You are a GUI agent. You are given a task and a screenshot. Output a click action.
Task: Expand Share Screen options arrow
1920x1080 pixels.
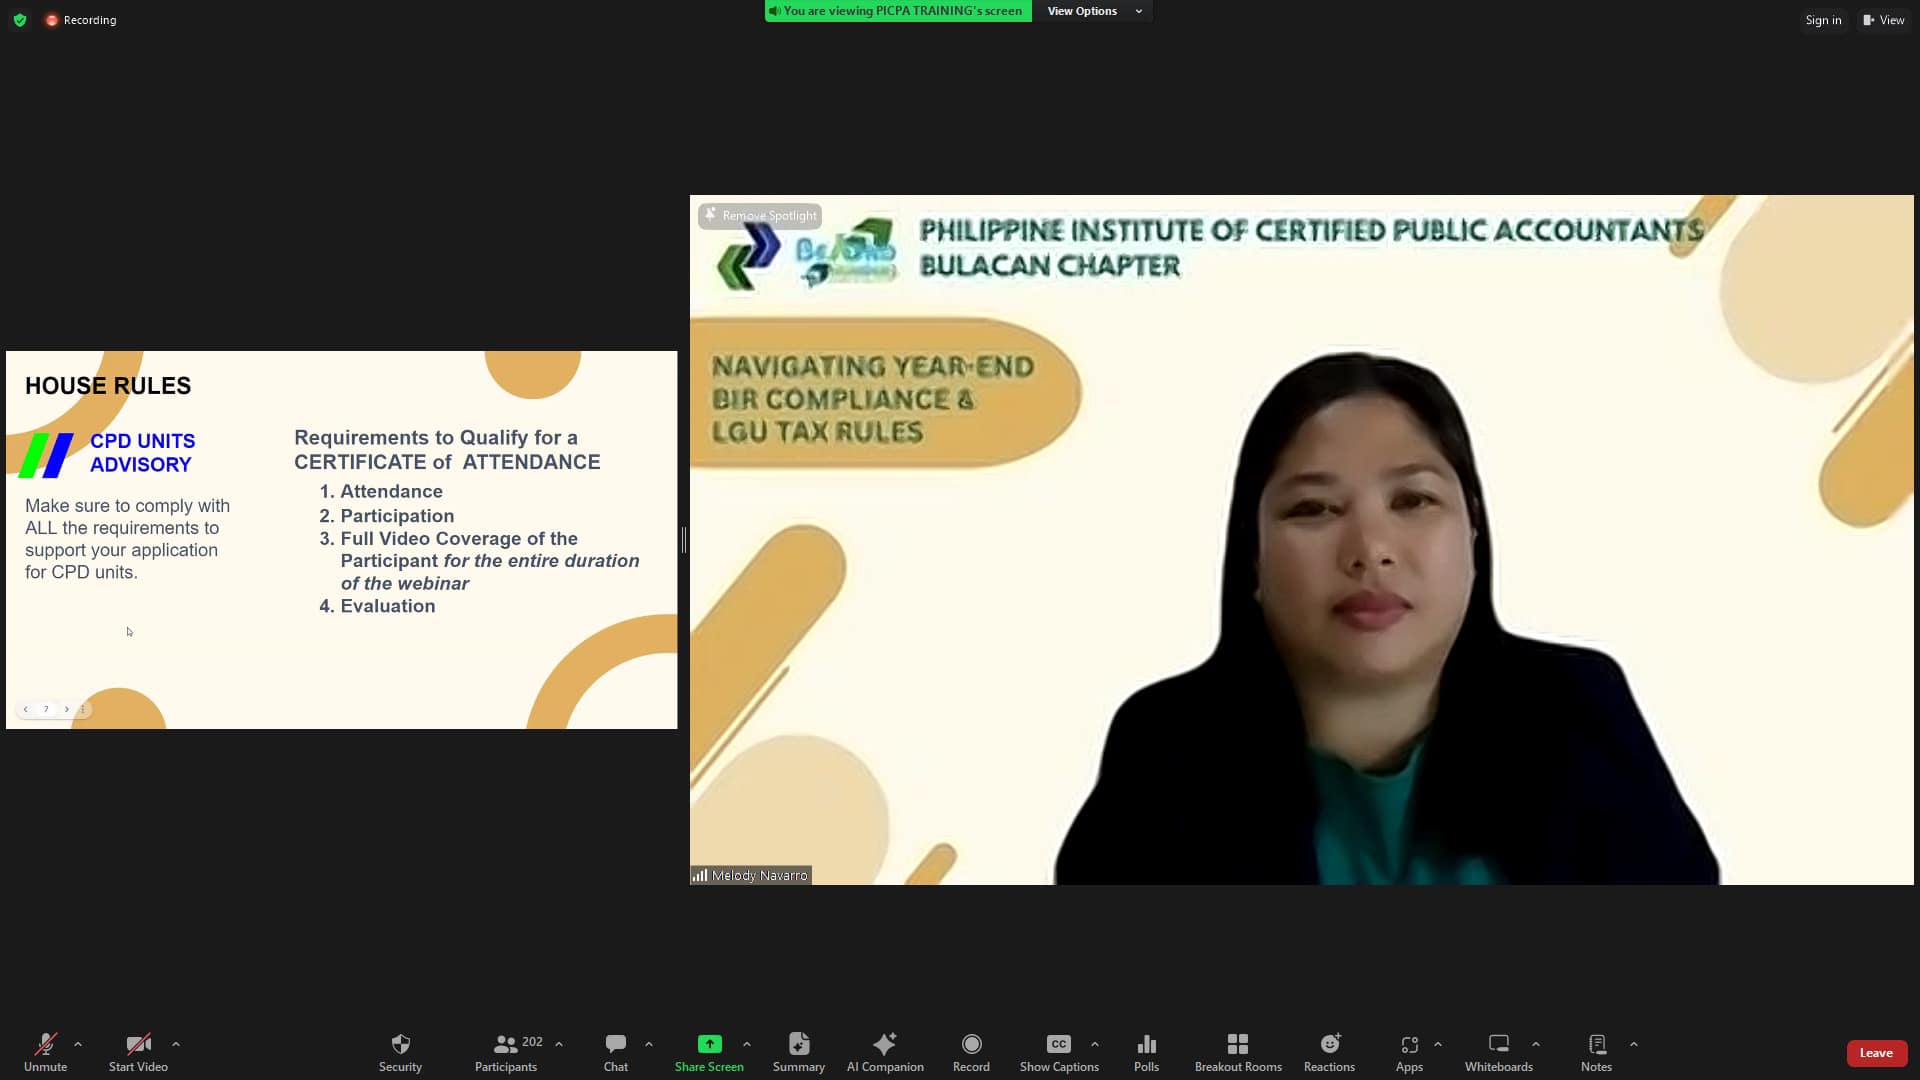(x=747, y=1044)
